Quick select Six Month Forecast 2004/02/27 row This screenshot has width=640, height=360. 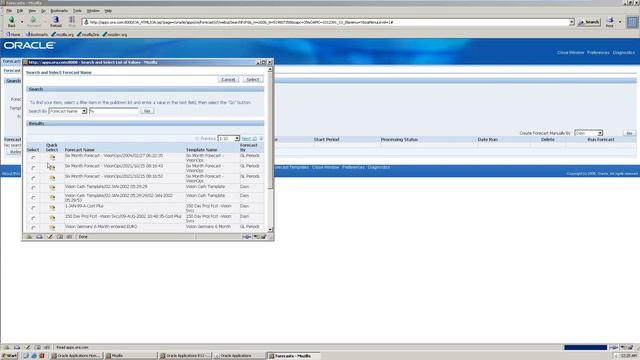(x=52, y=157)
